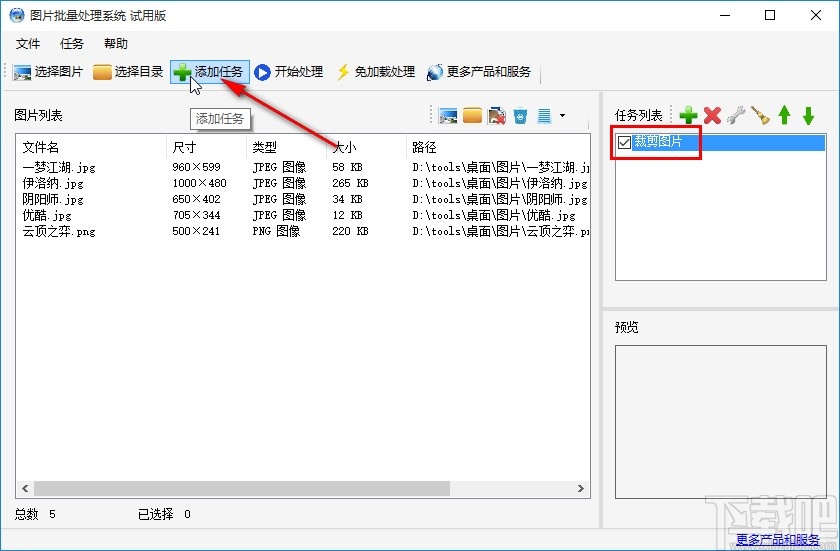
Task: Expand the view mode dropdown arrow
Action: pos(562,115)
